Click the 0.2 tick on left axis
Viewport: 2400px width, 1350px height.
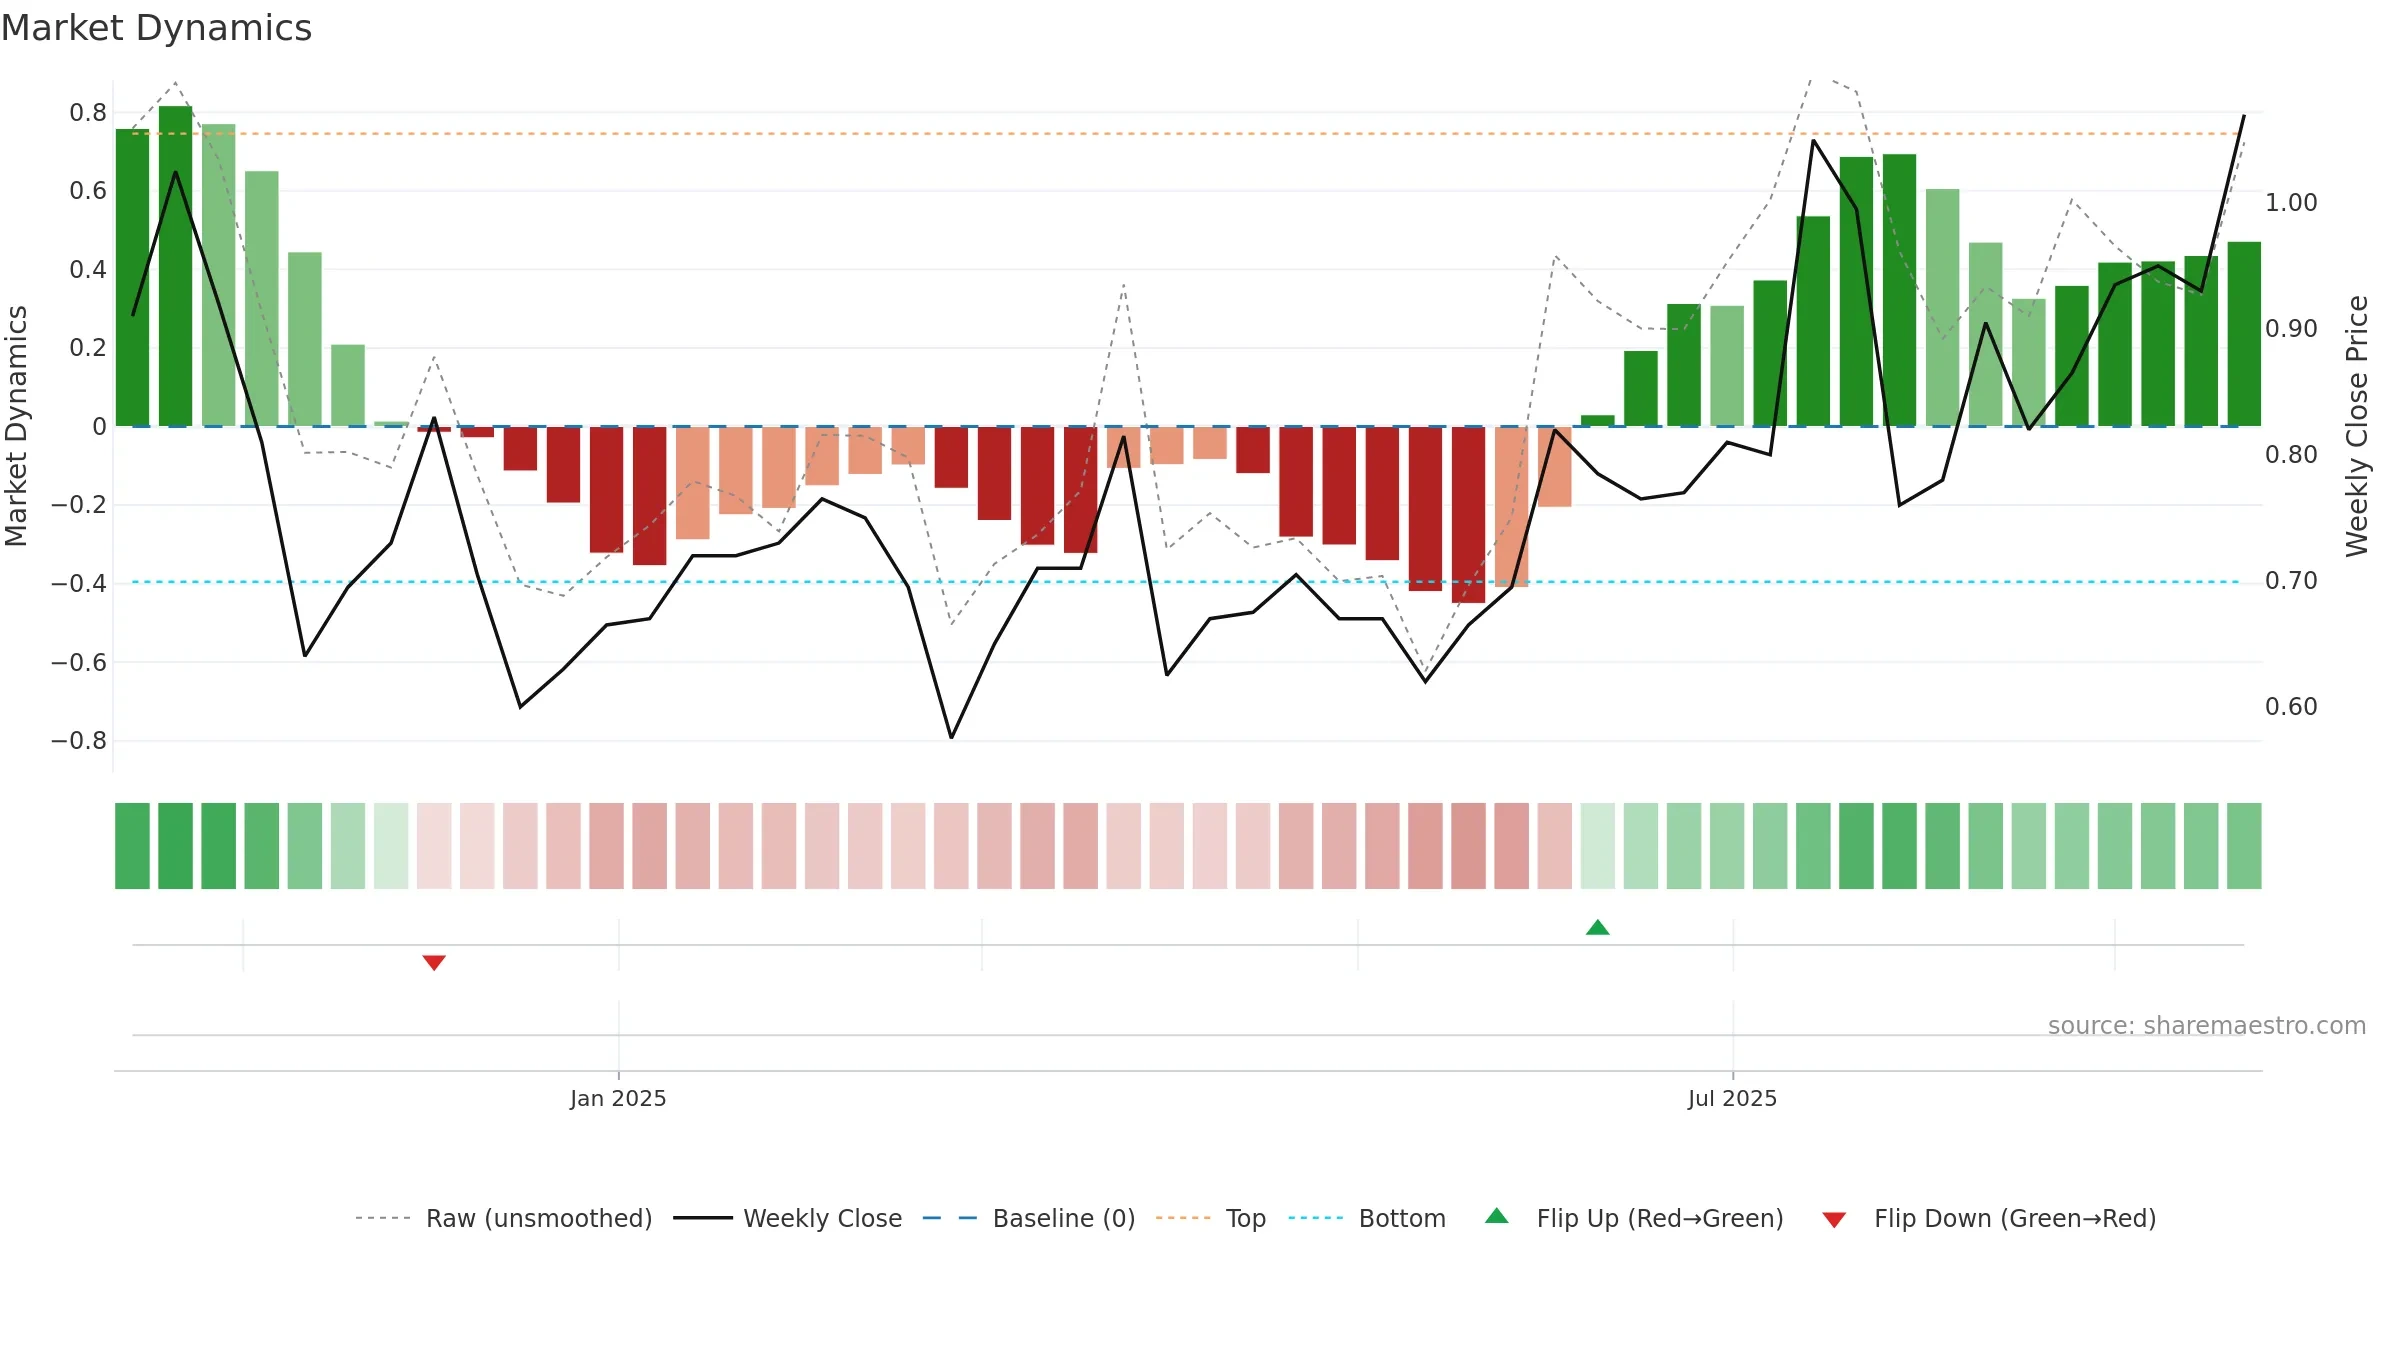(x=88, y=347)
